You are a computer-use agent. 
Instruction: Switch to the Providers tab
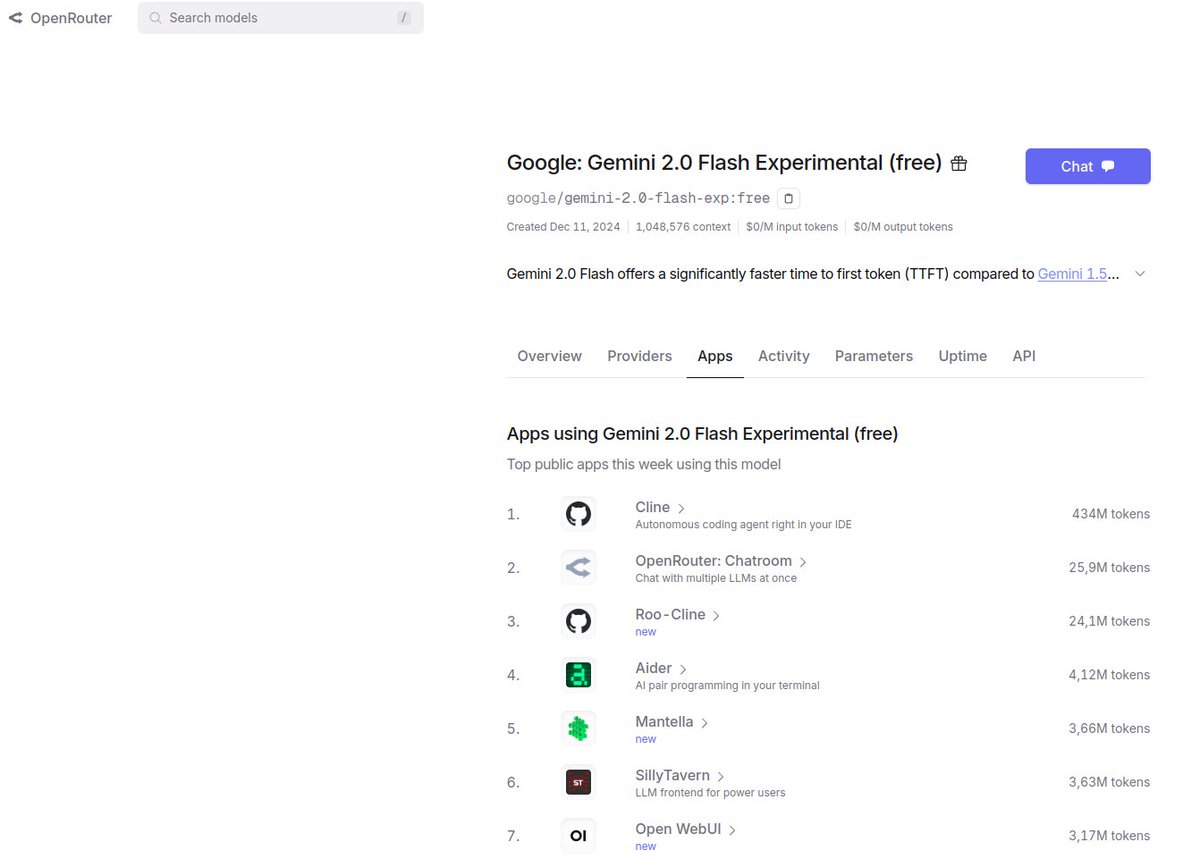click(639, 356)
